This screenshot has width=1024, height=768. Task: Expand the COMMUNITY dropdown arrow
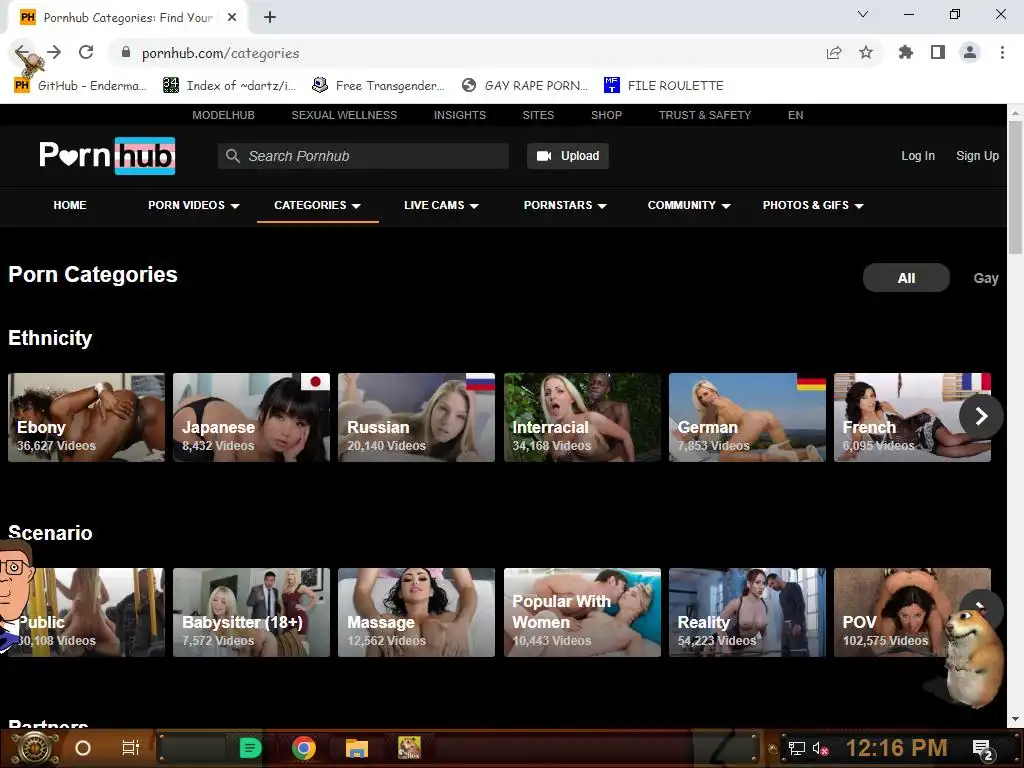726,206
